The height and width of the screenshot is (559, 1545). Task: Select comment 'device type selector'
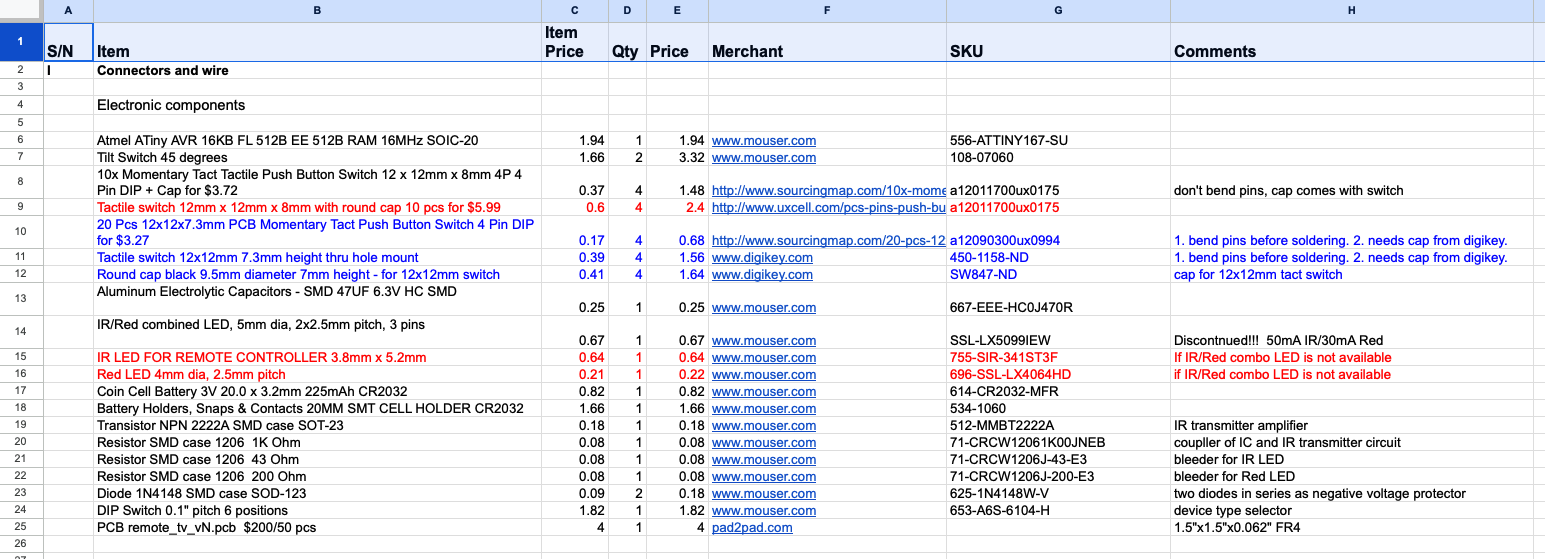(x=1351, y=511)
